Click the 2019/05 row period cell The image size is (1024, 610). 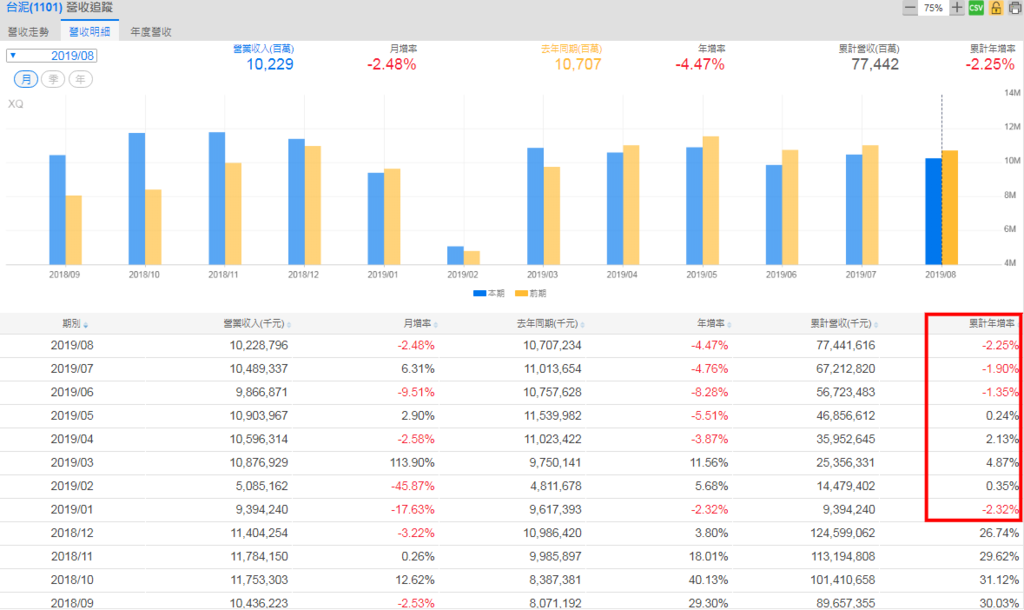coord(72,415)
